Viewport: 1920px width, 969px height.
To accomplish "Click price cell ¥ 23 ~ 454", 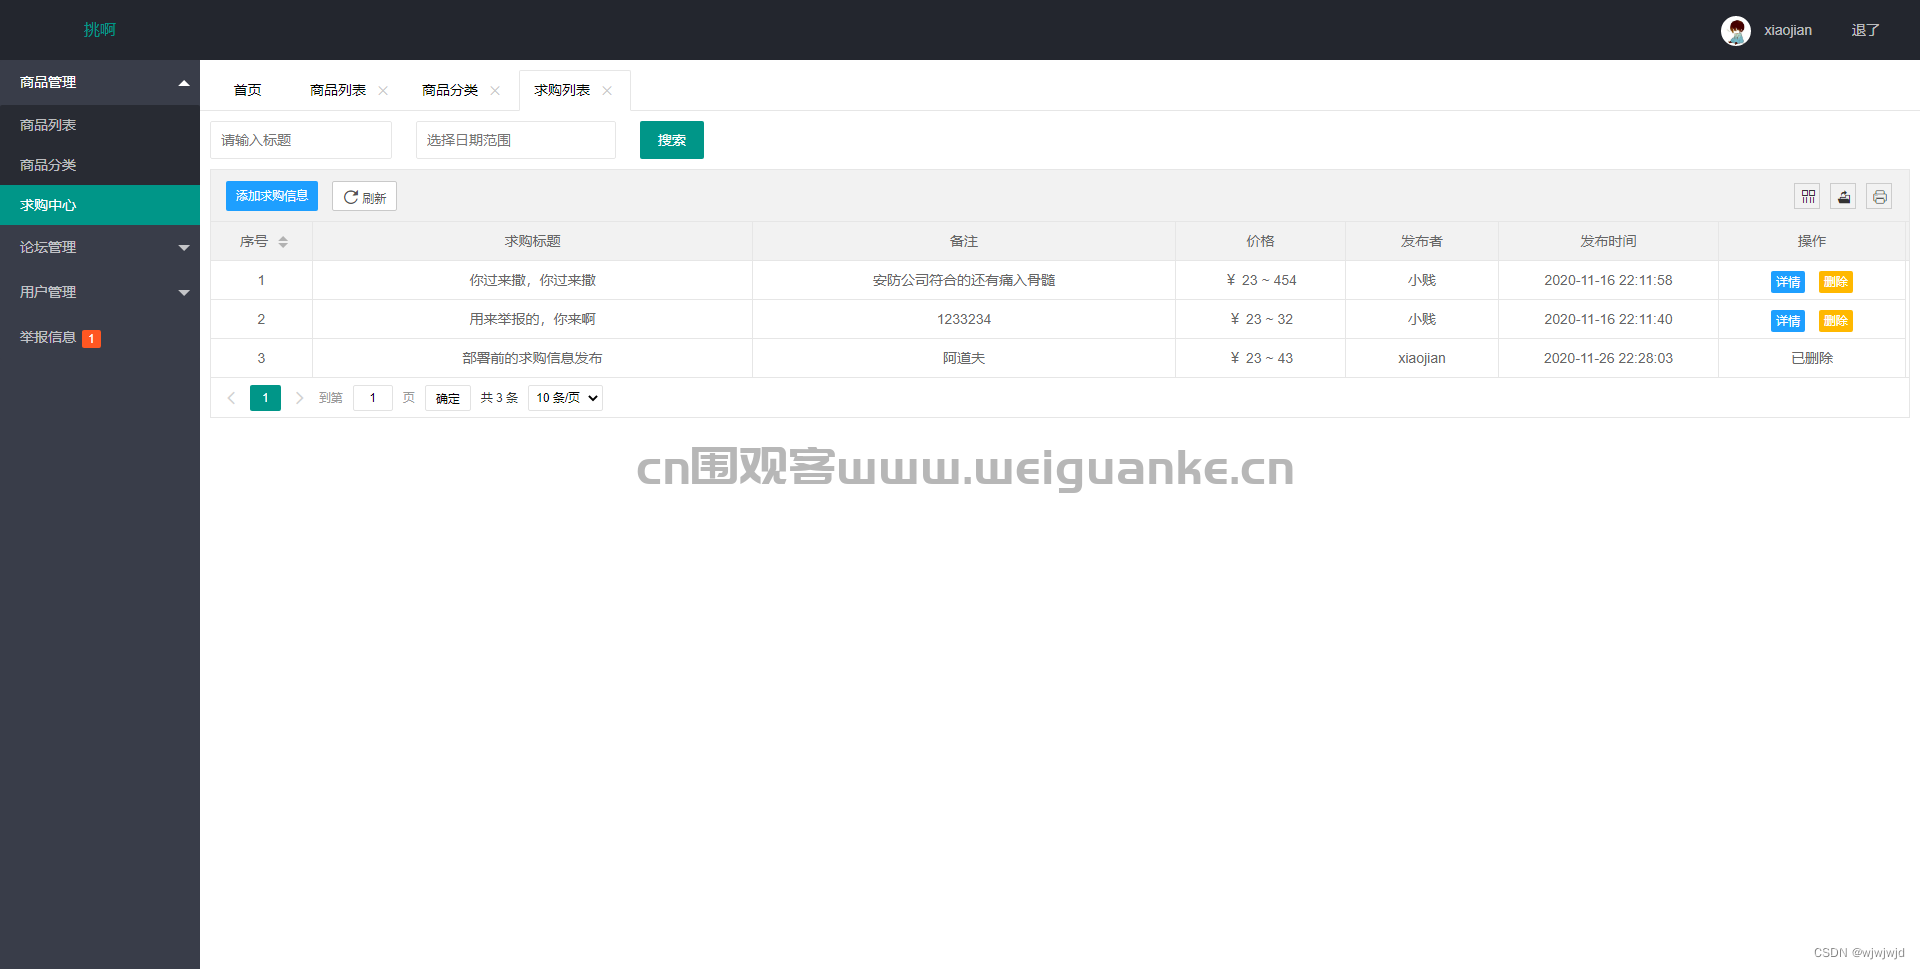I will tap(1261, 280).
